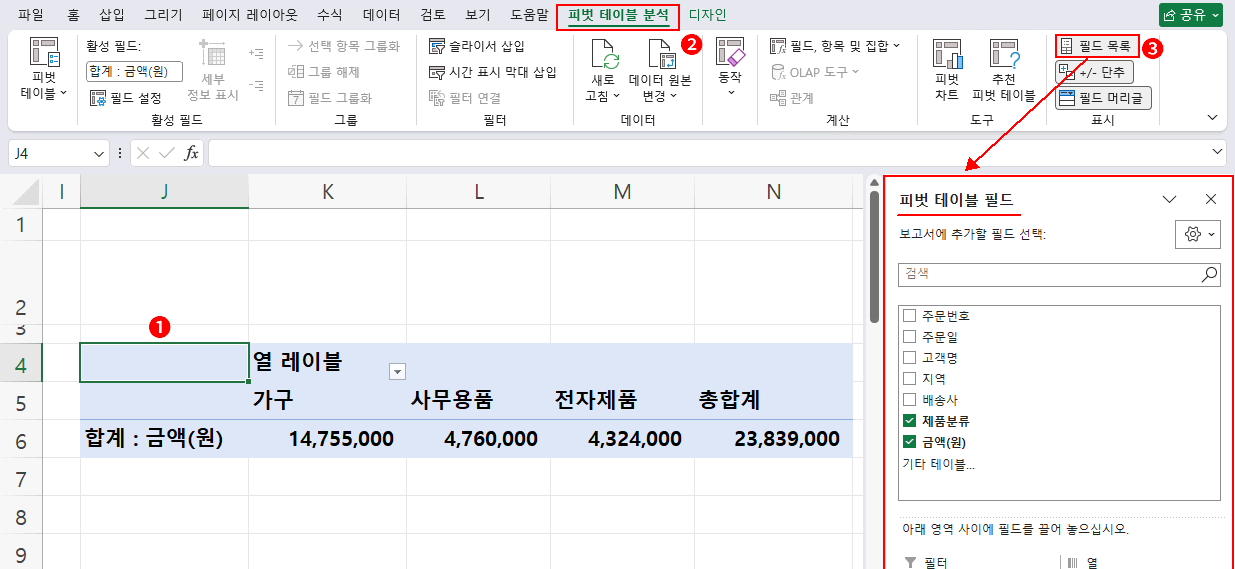The height and width of the screenshot is (569, 1235).
Task: Switch to the 삽입 tab
Action: (113, 15)
